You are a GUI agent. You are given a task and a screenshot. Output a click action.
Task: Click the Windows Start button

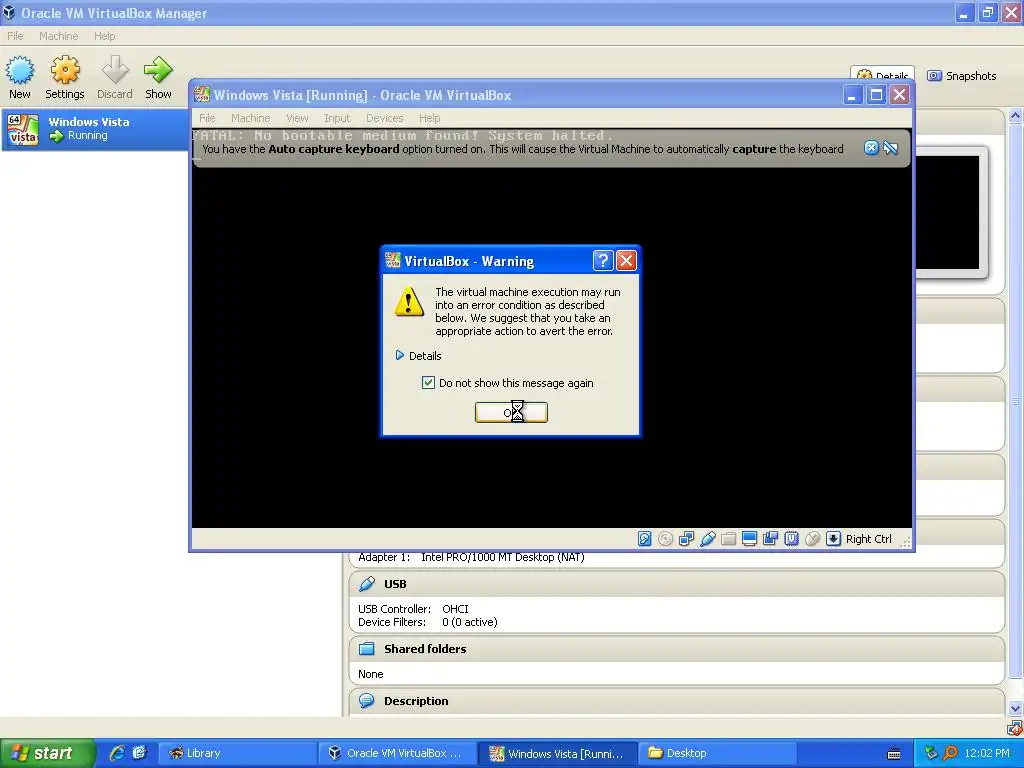pyautogui.click(x=48, y=753)
